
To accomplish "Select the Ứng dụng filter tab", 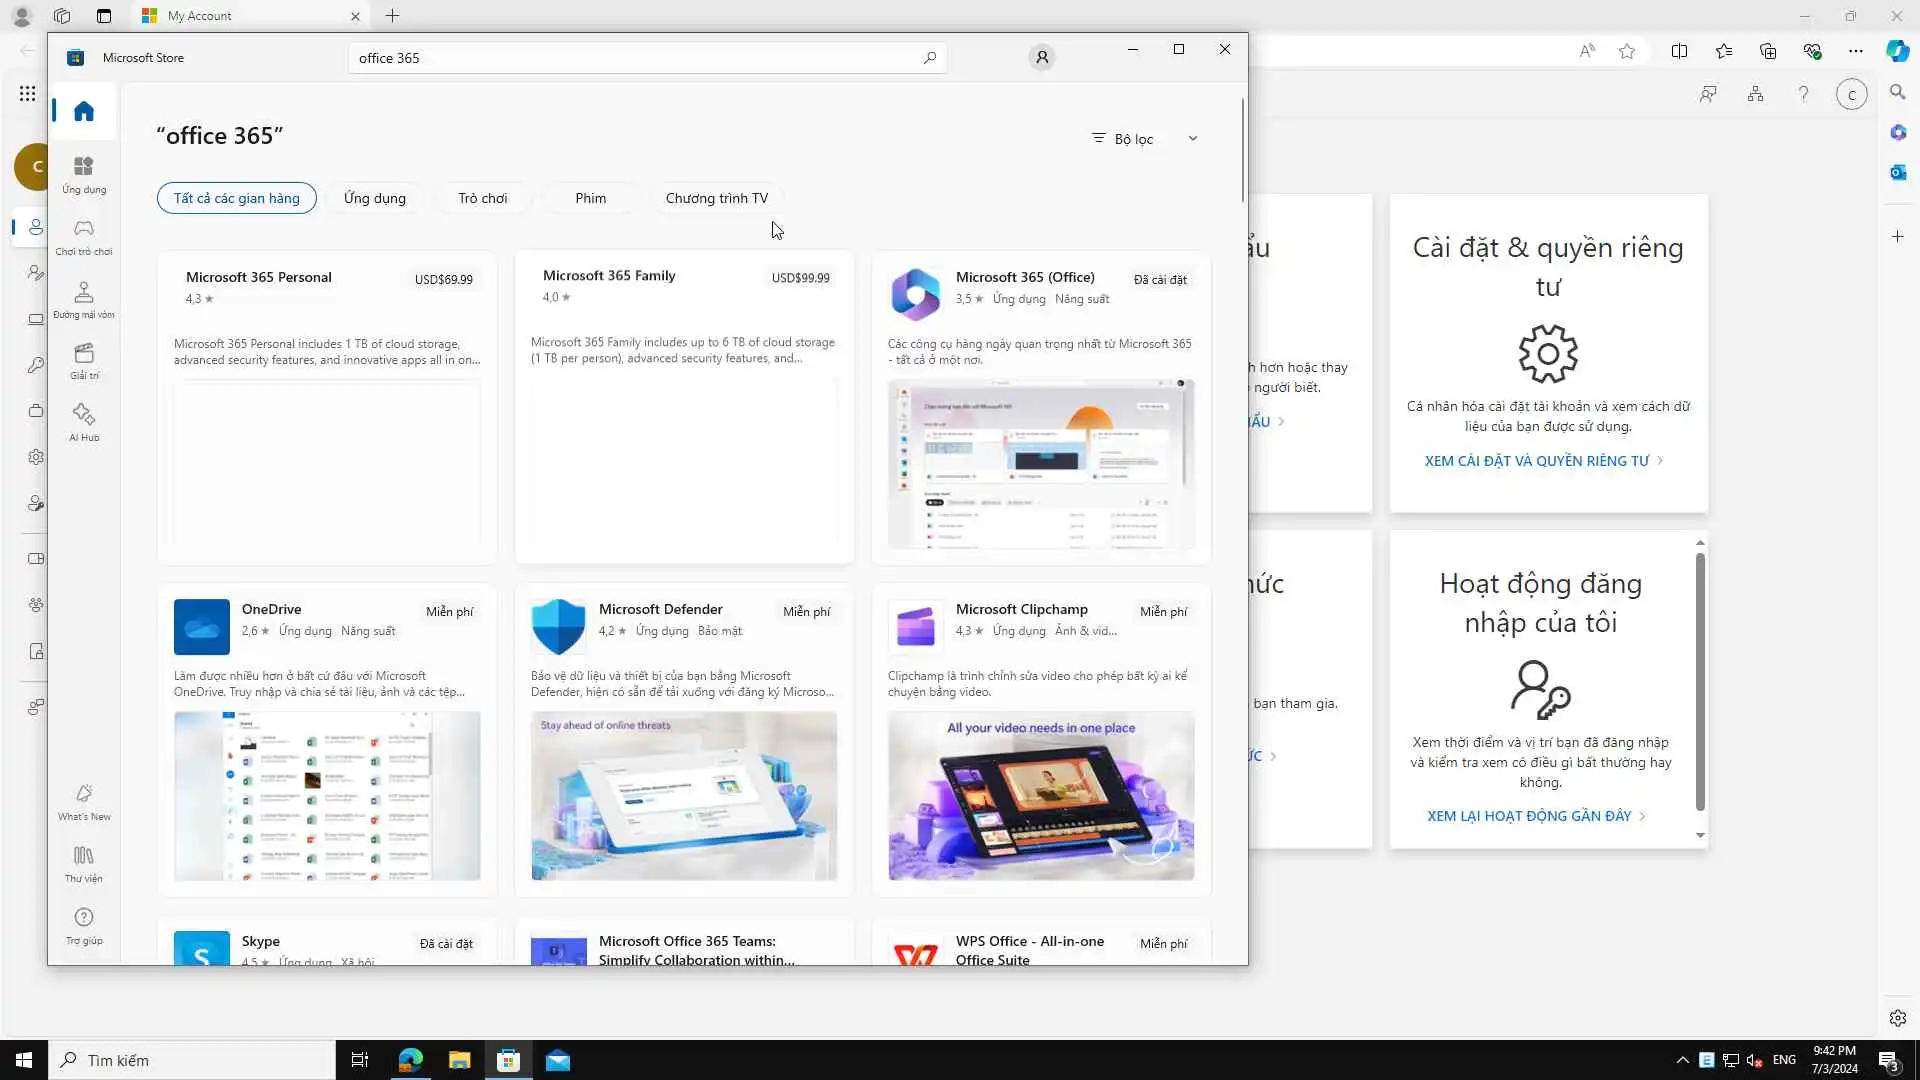I will (x=375, y=198).
